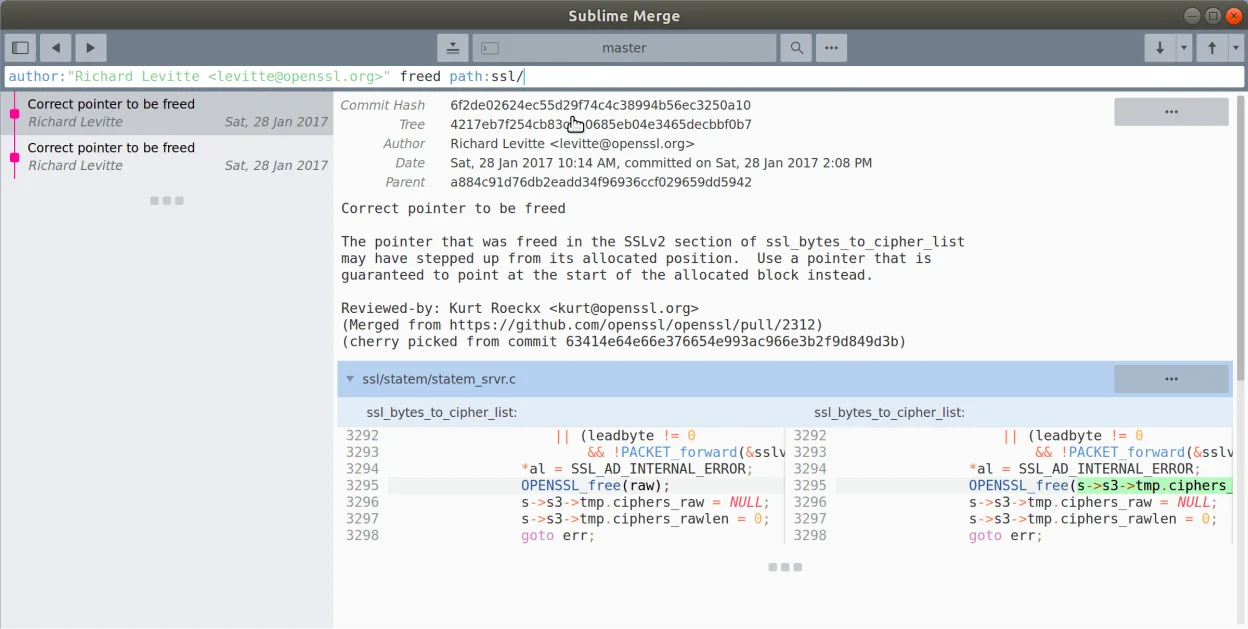
Task: Click the 'Reviewed-by: Kurt Roeckx' line
Action: [520, 308]
